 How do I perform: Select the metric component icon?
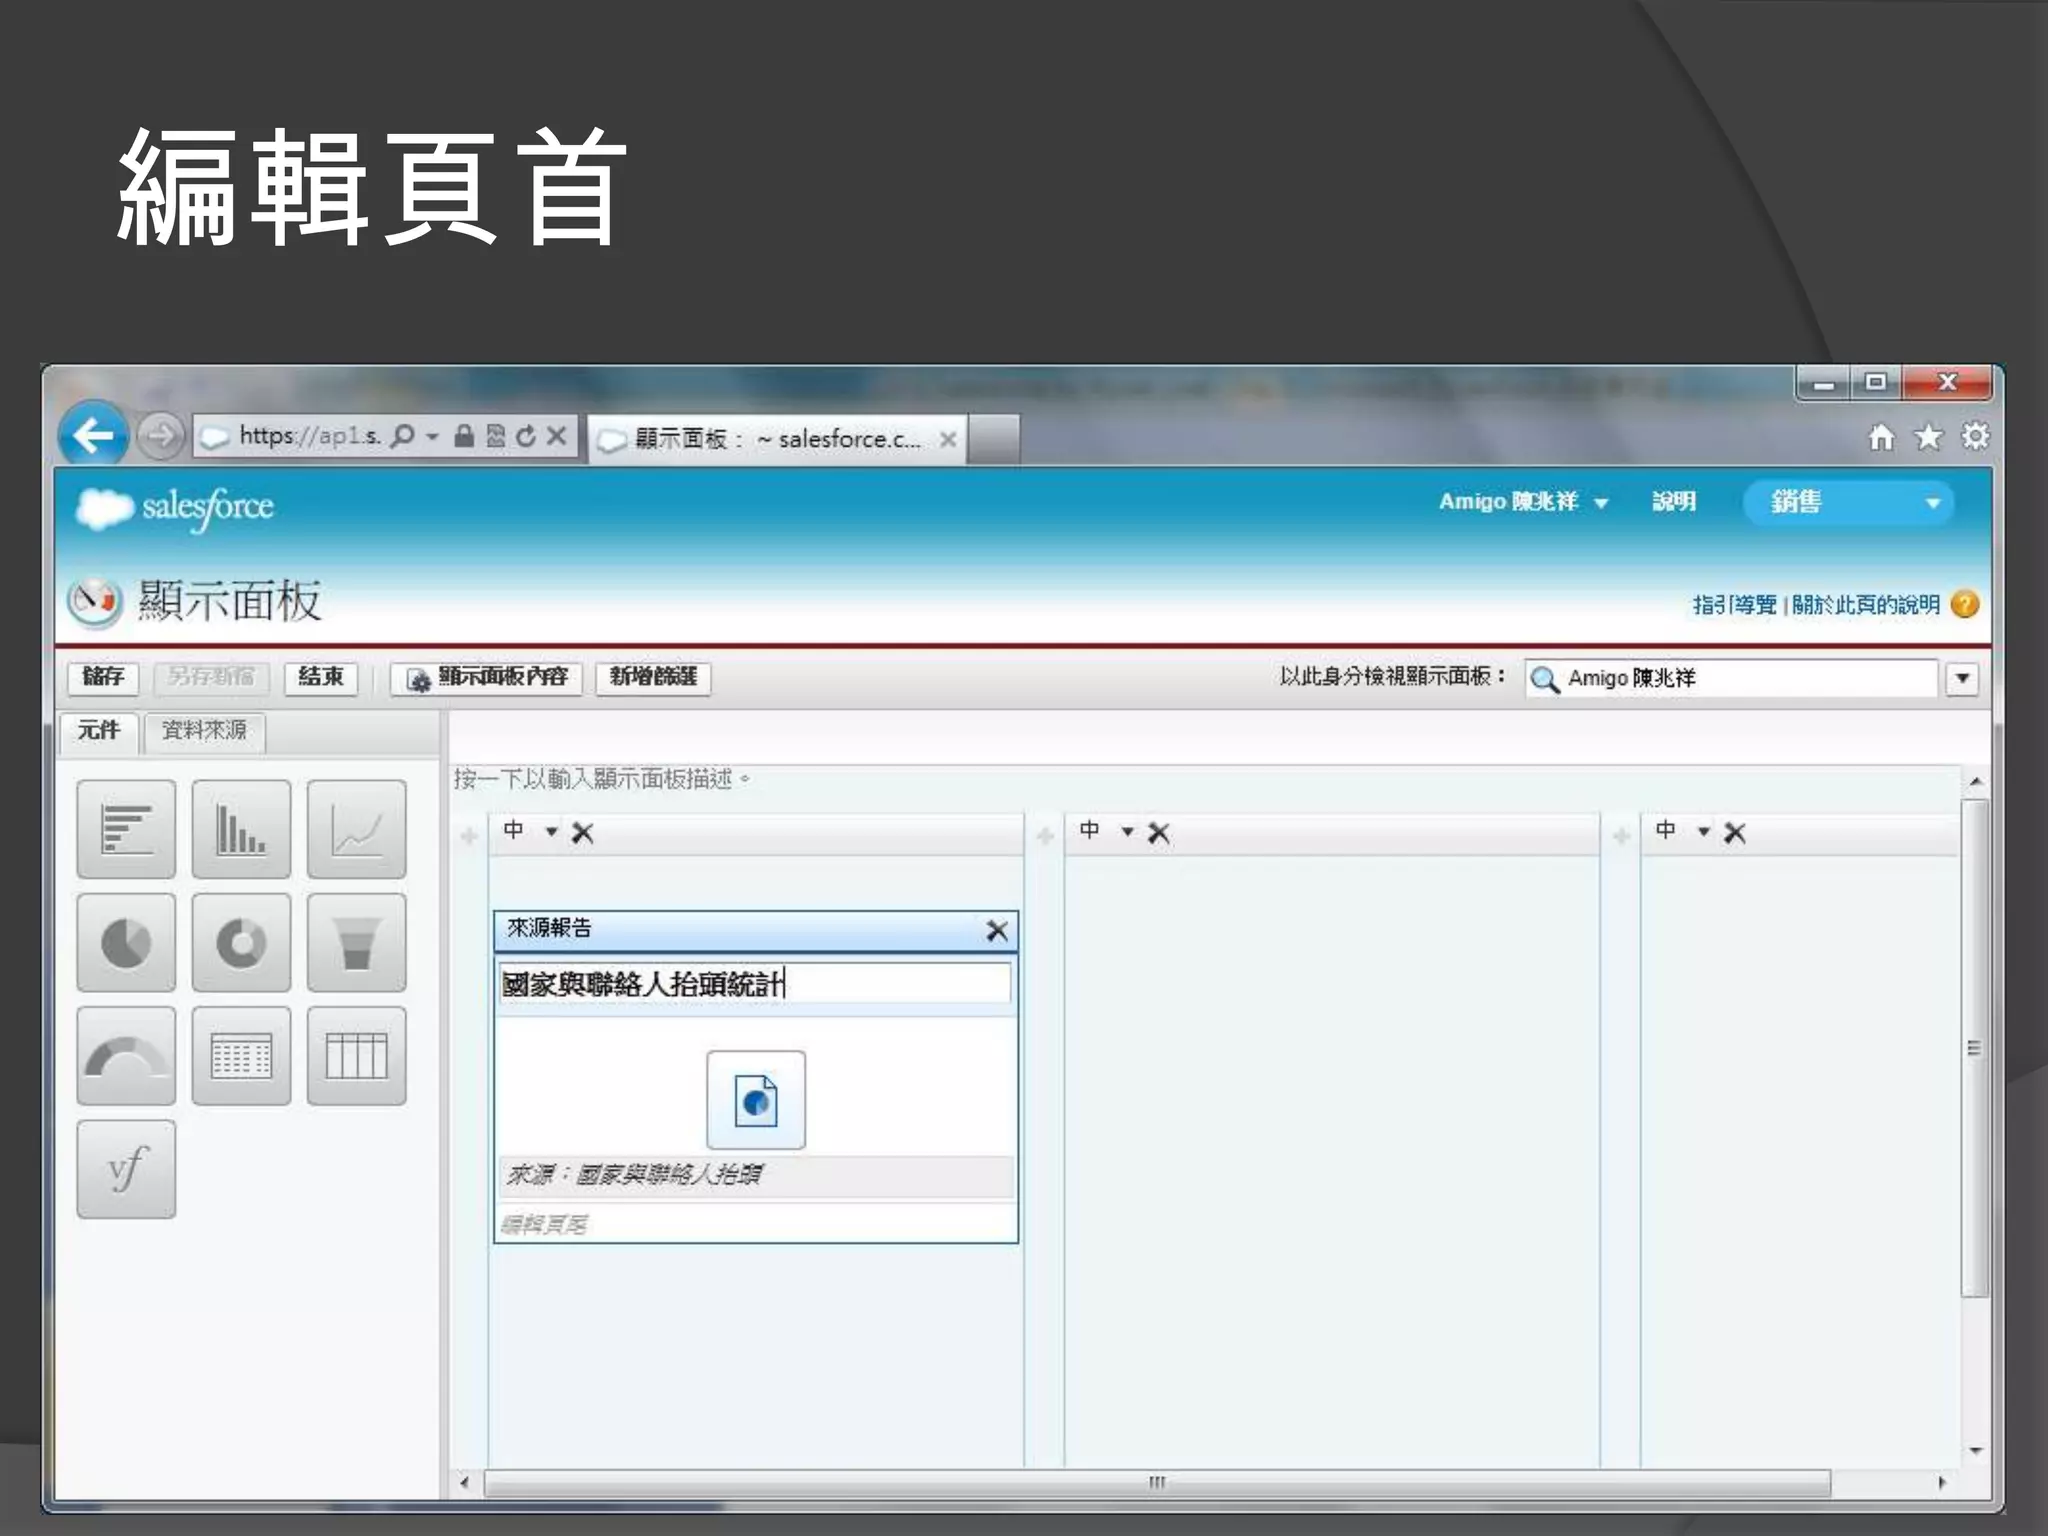point(241,1055)
